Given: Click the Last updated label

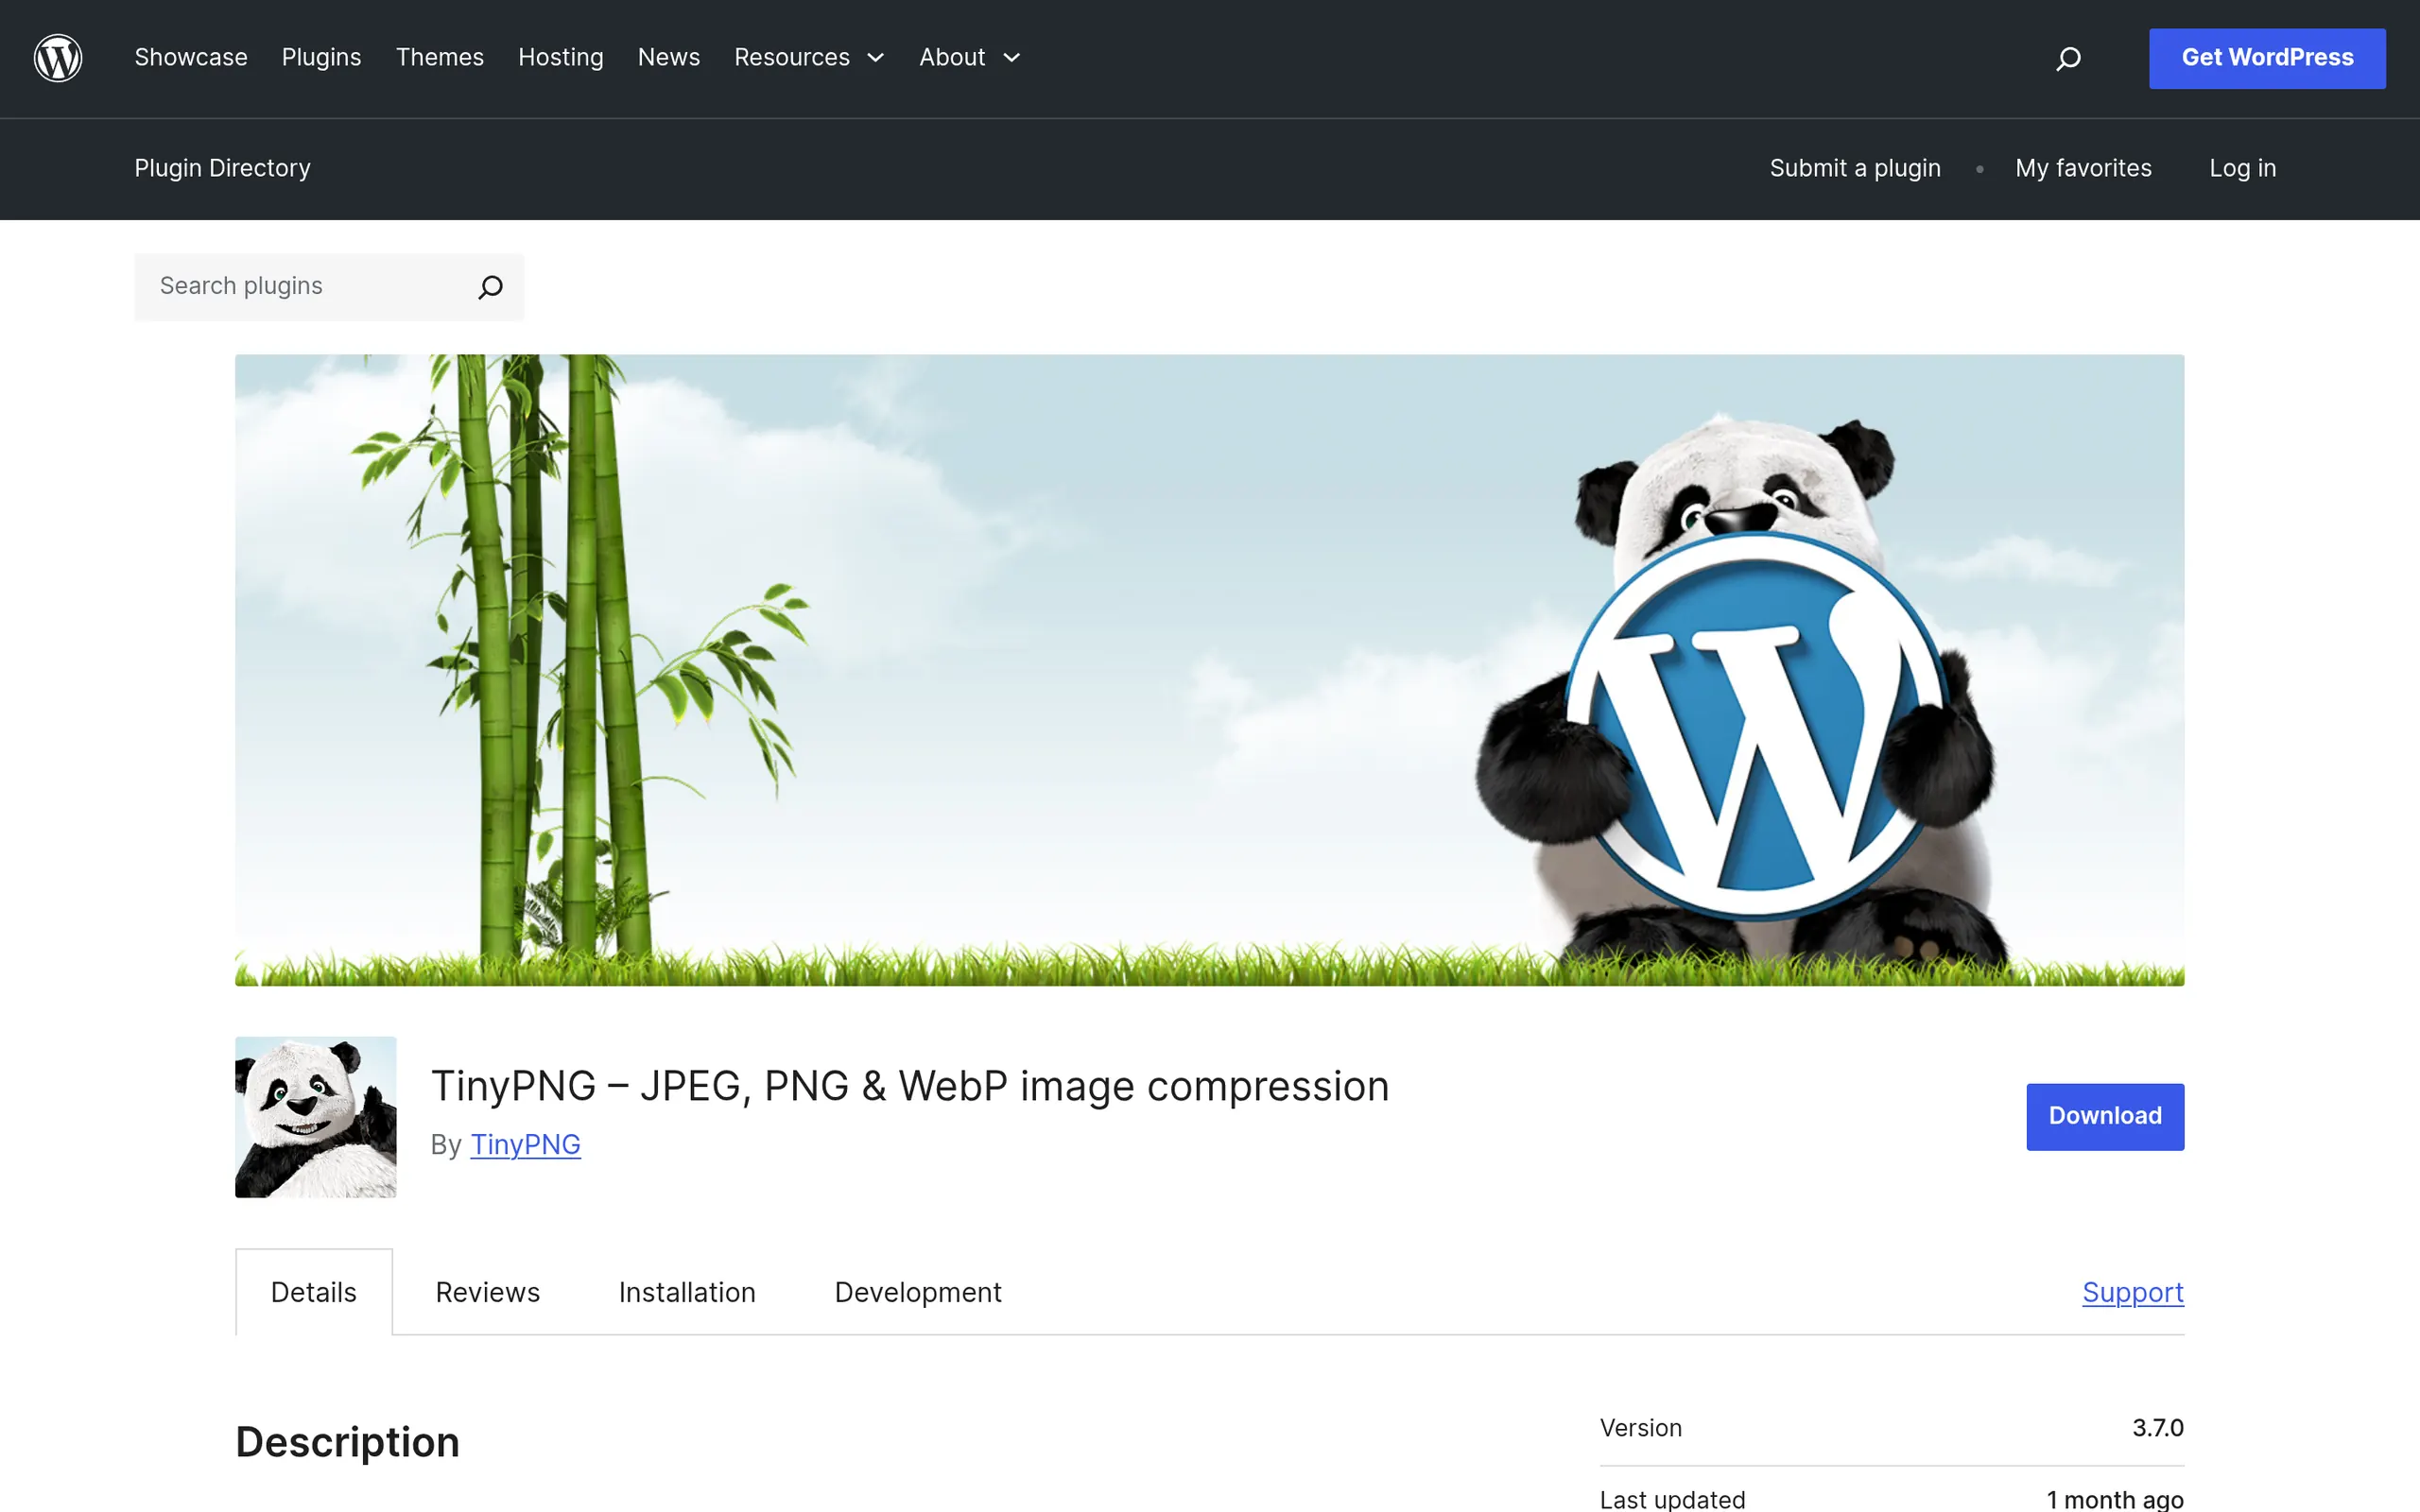Looking at the screenshot, I should pyautogui.click(x=1672, y=1499).
